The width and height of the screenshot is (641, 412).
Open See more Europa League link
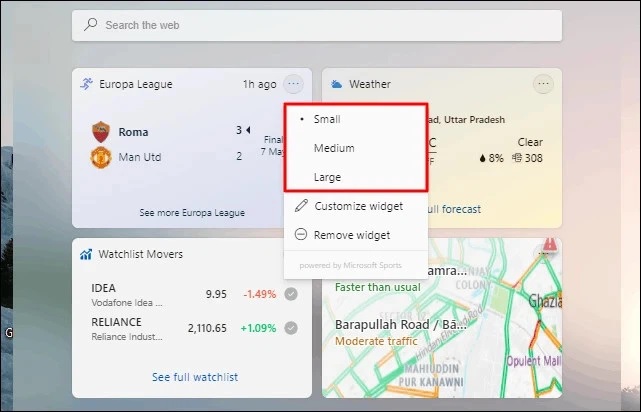coord(192,213)
